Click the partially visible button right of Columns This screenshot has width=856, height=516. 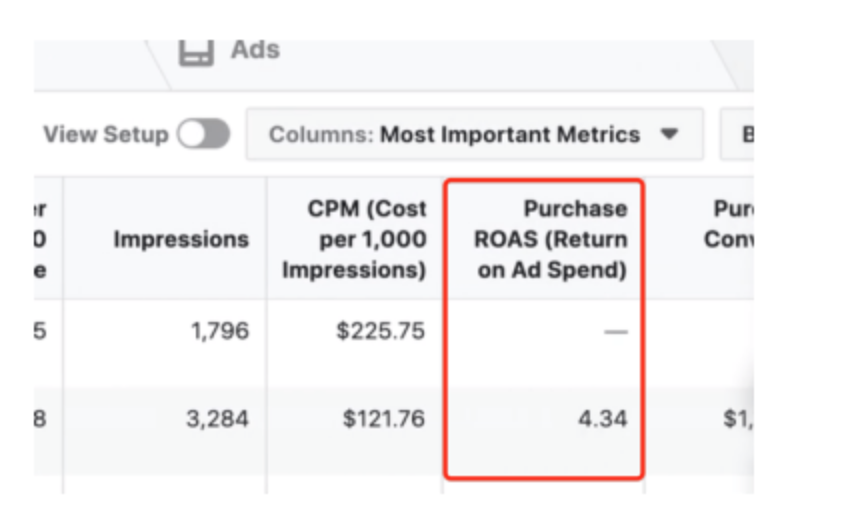[740, 134]
